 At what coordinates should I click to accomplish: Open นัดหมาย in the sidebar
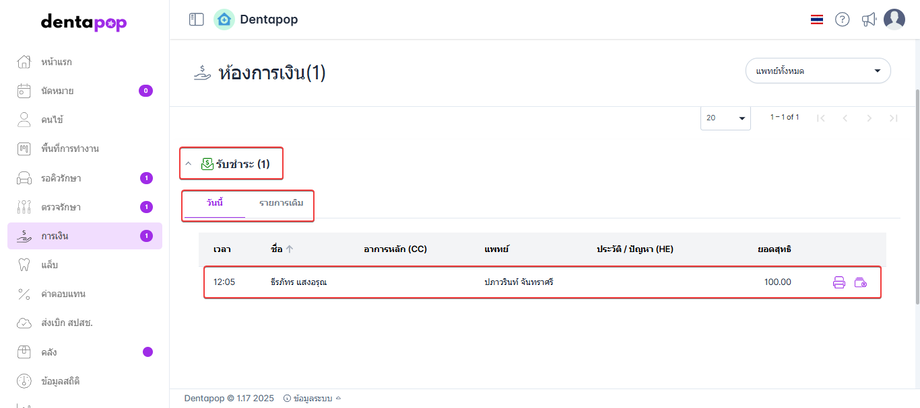58,91
